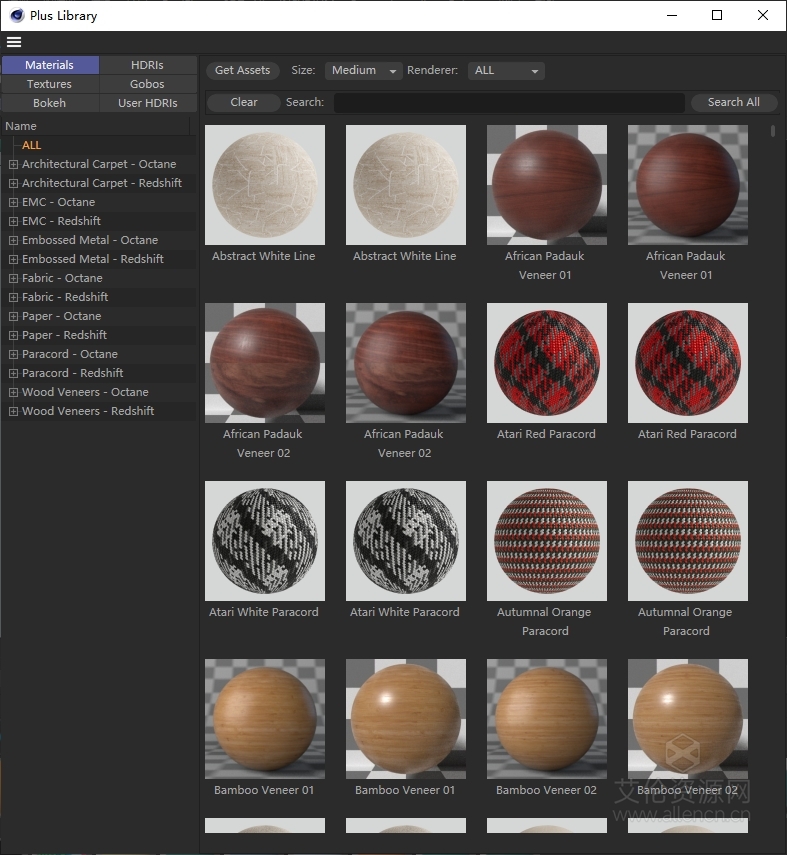Open the Textures tab
The image size is (787, 855).
click(x=50, y=84)
